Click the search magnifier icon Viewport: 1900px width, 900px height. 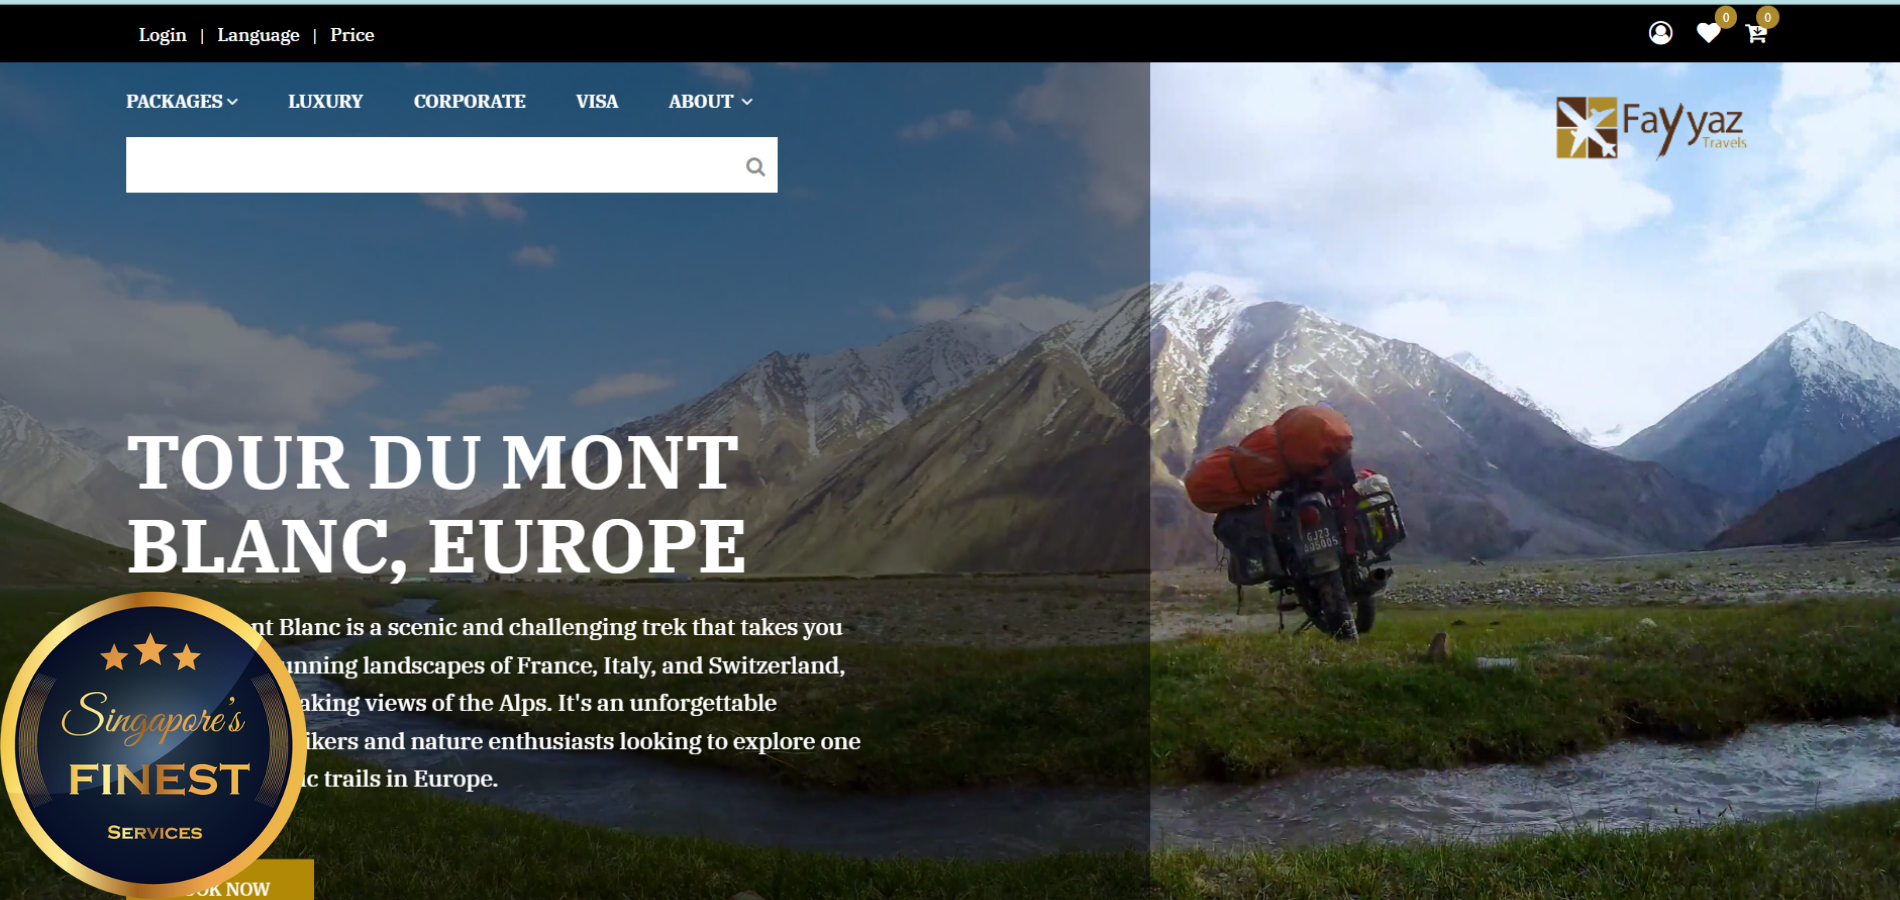coord(755,167)
